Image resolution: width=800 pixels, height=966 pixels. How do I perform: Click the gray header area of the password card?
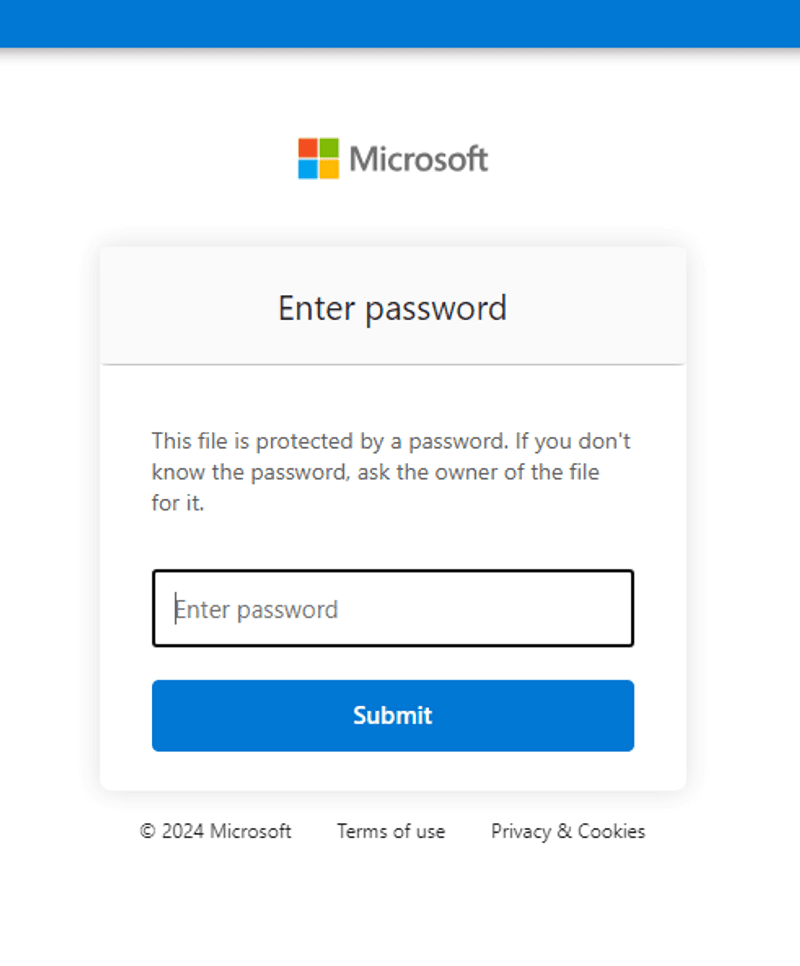[x=393, y=306]
